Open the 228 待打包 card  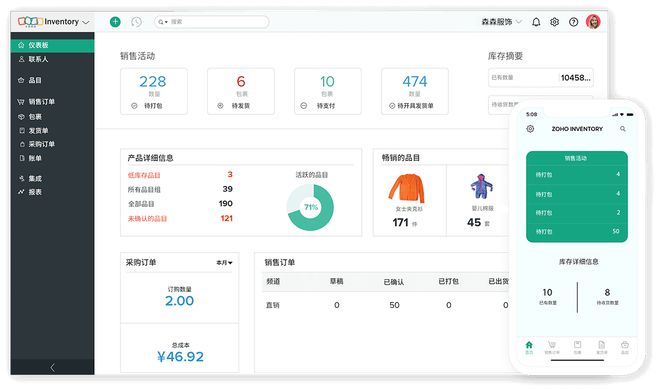point(154,91)
